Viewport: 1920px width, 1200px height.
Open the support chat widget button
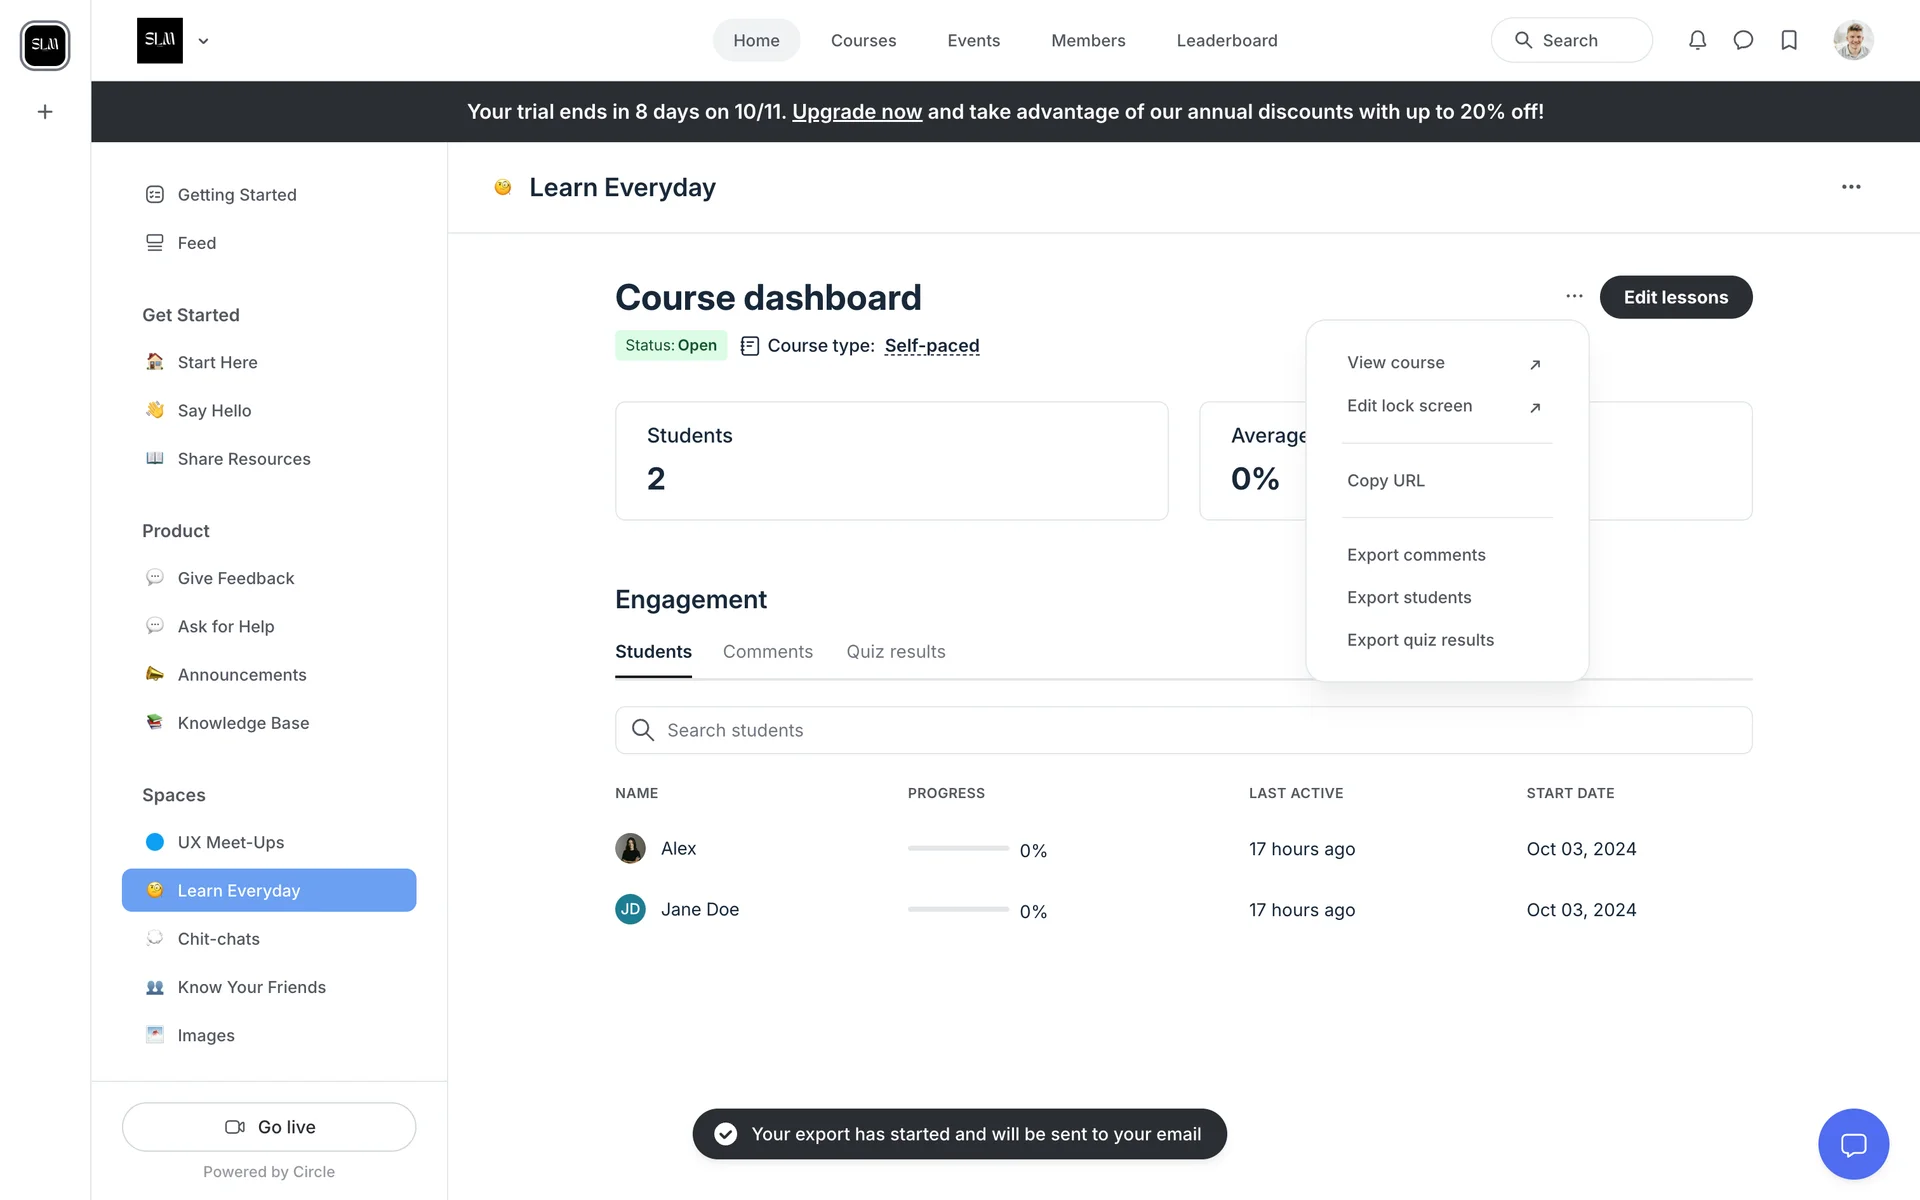[1853, 1144]
